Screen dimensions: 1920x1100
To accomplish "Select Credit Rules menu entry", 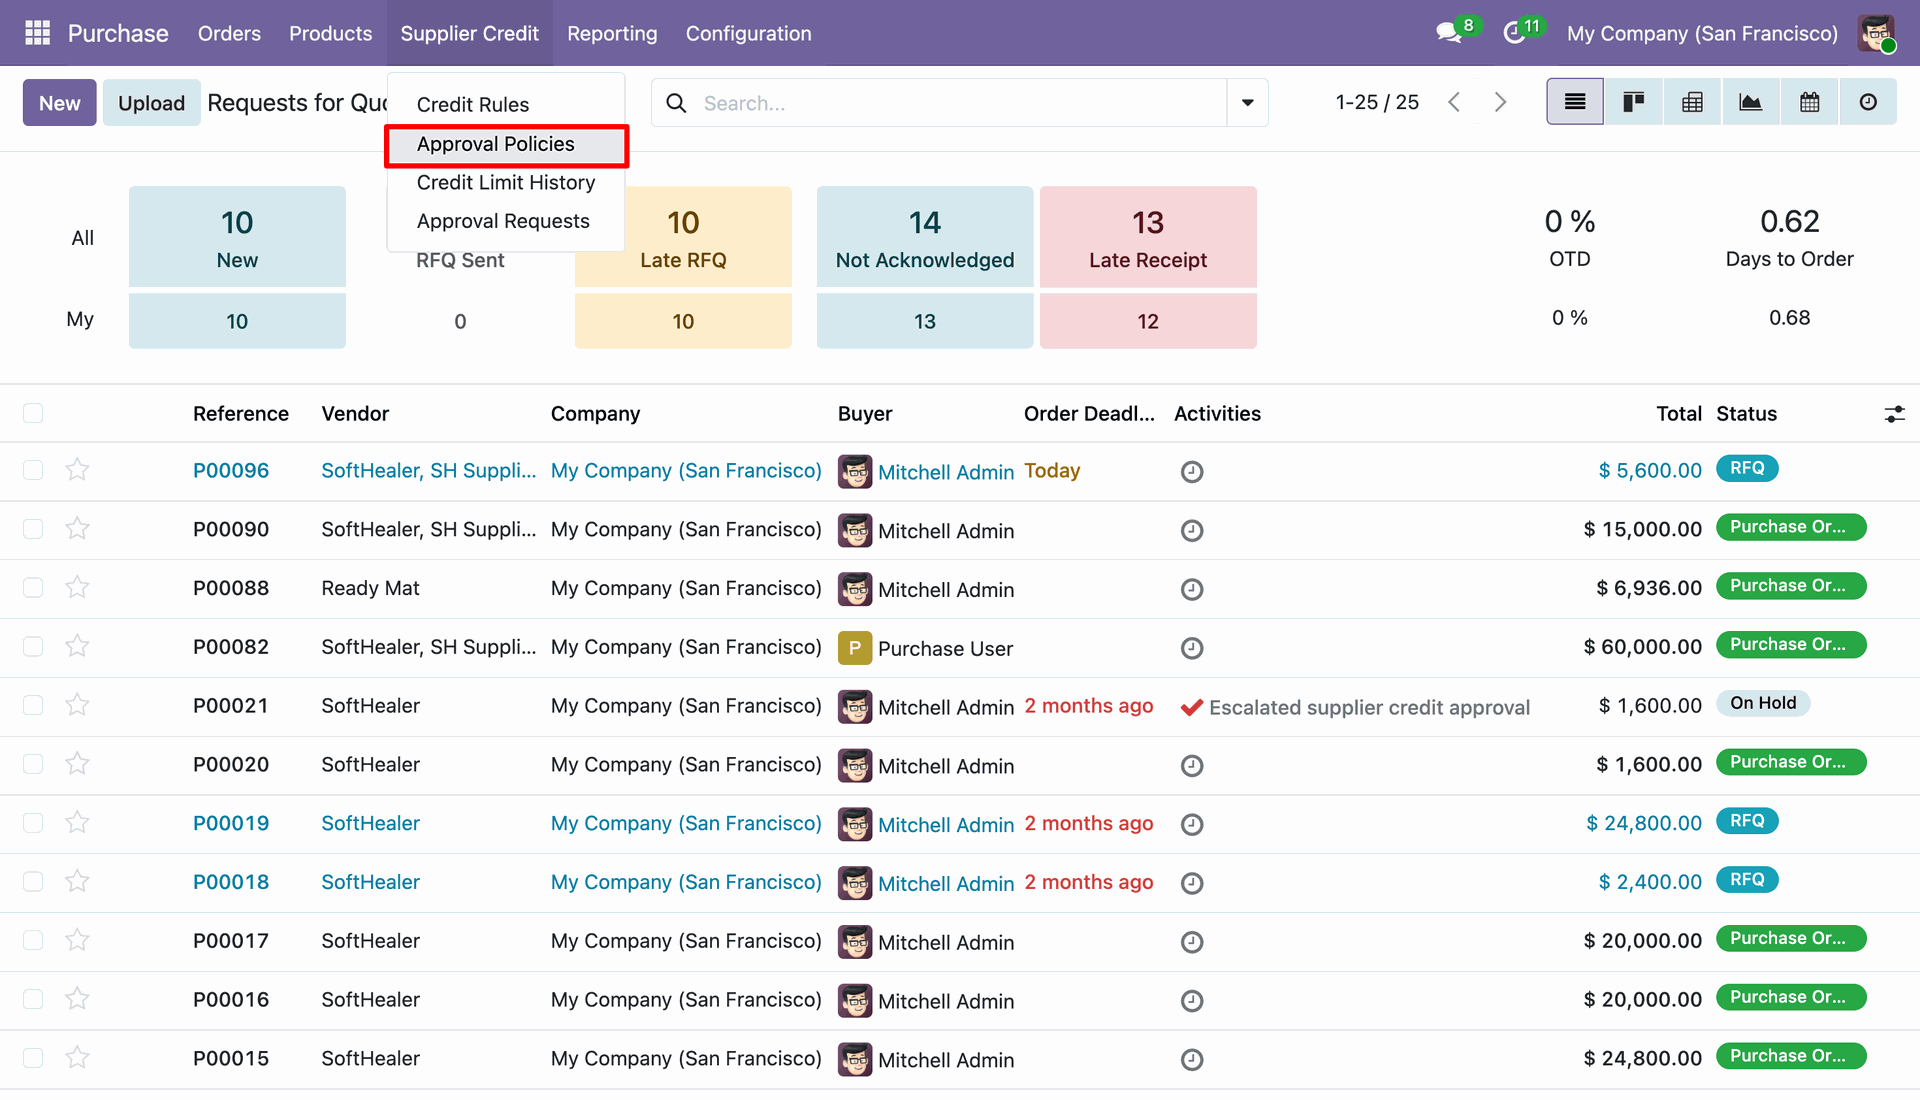I will (506, 105).
